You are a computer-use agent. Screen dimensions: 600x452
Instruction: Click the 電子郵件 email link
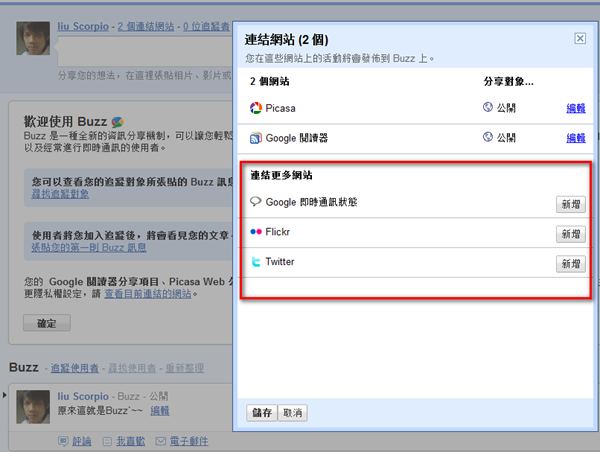coord(189,441)
